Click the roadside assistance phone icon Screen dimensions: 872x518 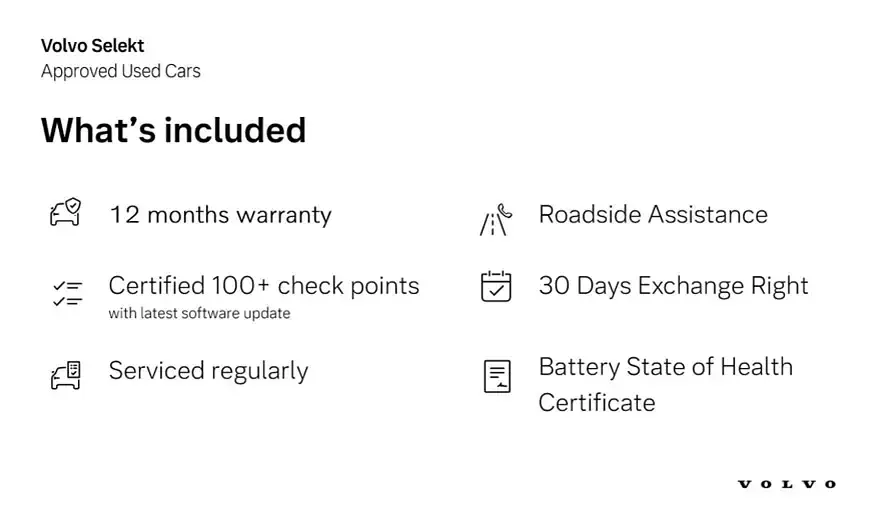point(496,220)
